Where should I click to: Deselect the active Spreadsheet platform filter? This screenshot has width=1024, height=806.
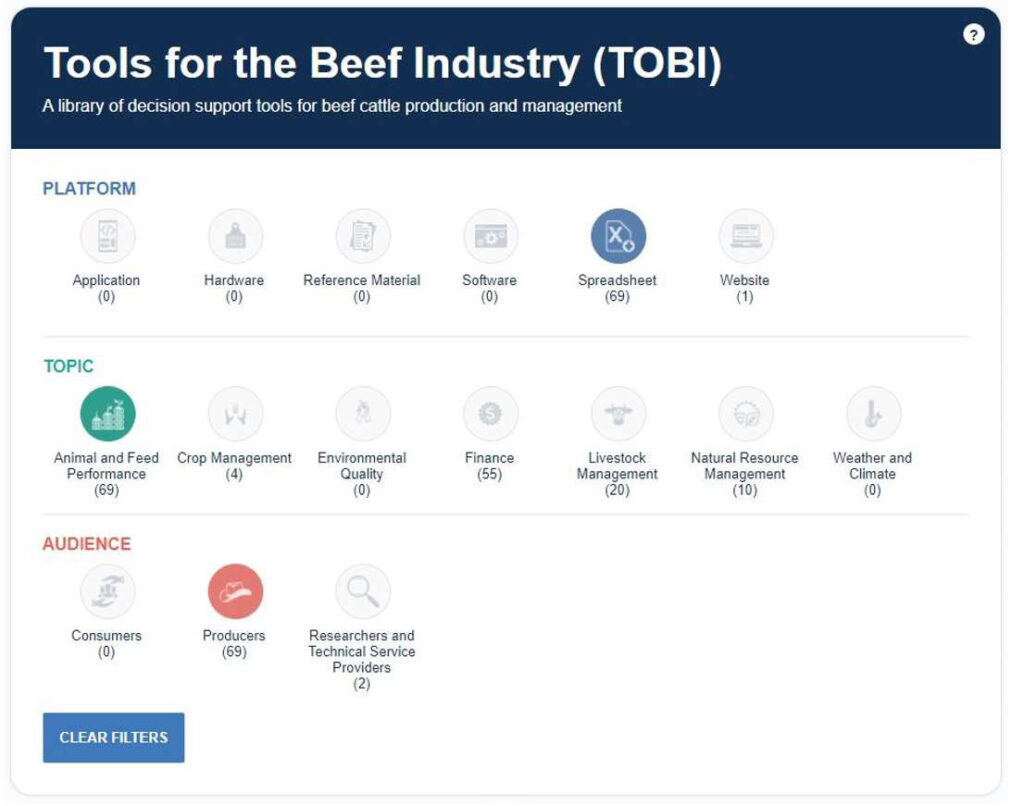coord(618,236)
